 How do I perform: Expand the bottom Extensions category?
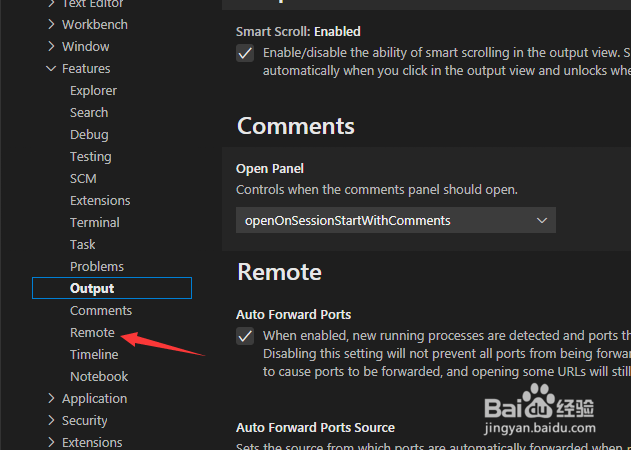51,442
